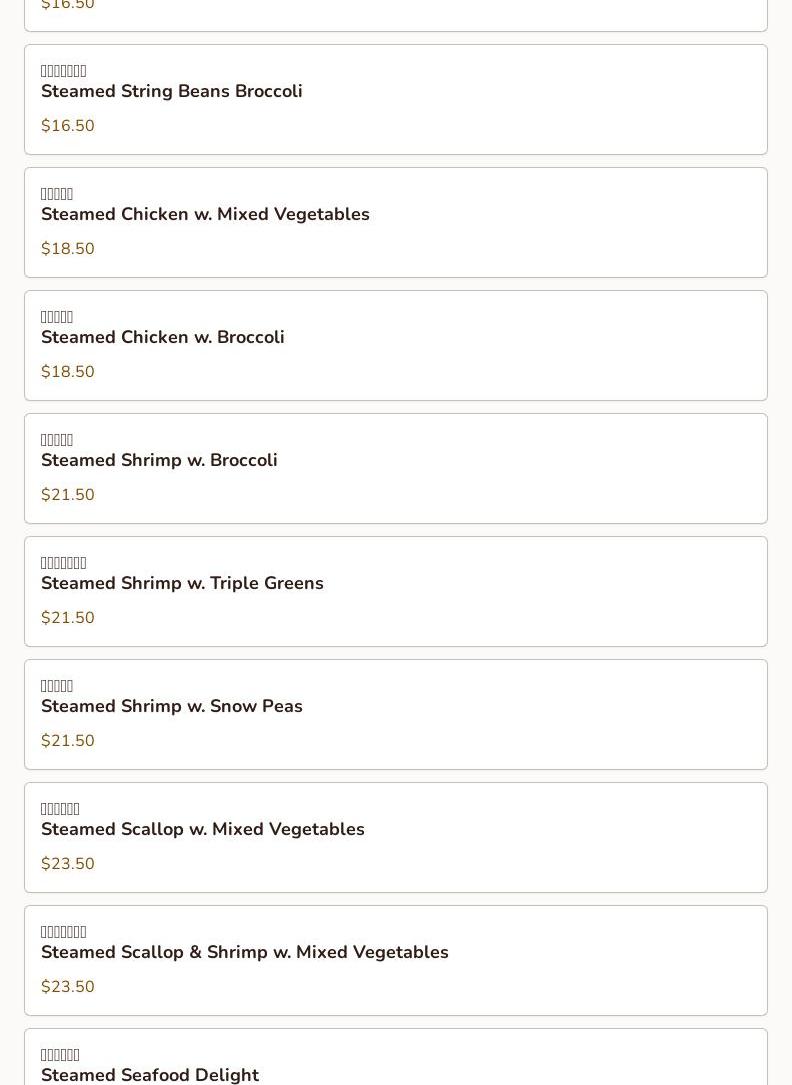This screenshot has width=792, height=1085.
Task: Click the Chinese name above Steamed String Beans Broccoli
Action: pos(63,71)
